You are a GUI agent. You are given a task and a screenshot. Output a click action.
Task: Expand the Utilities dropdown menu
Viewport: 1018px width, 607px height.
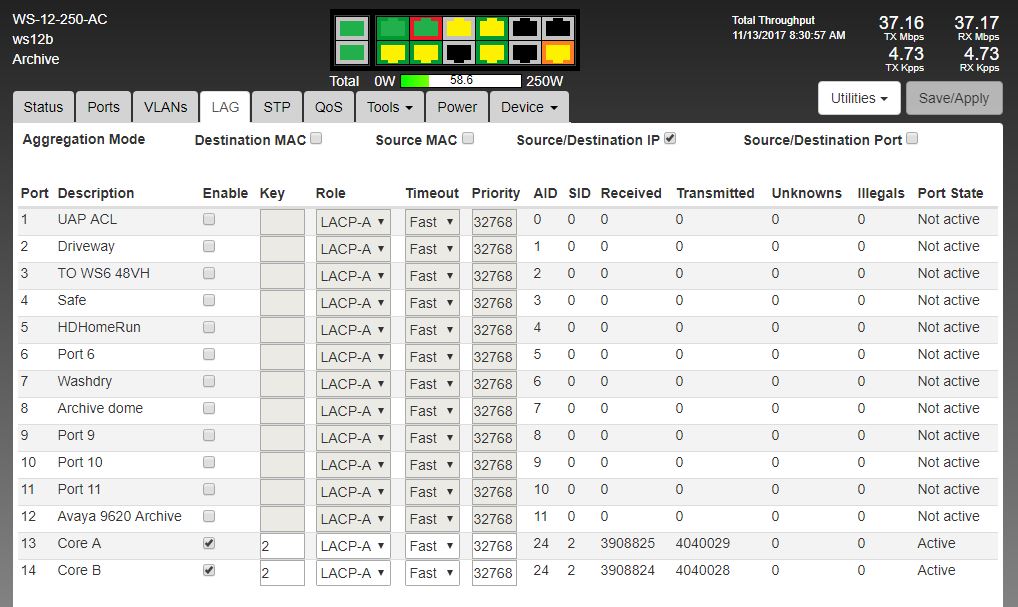point(859,98)
